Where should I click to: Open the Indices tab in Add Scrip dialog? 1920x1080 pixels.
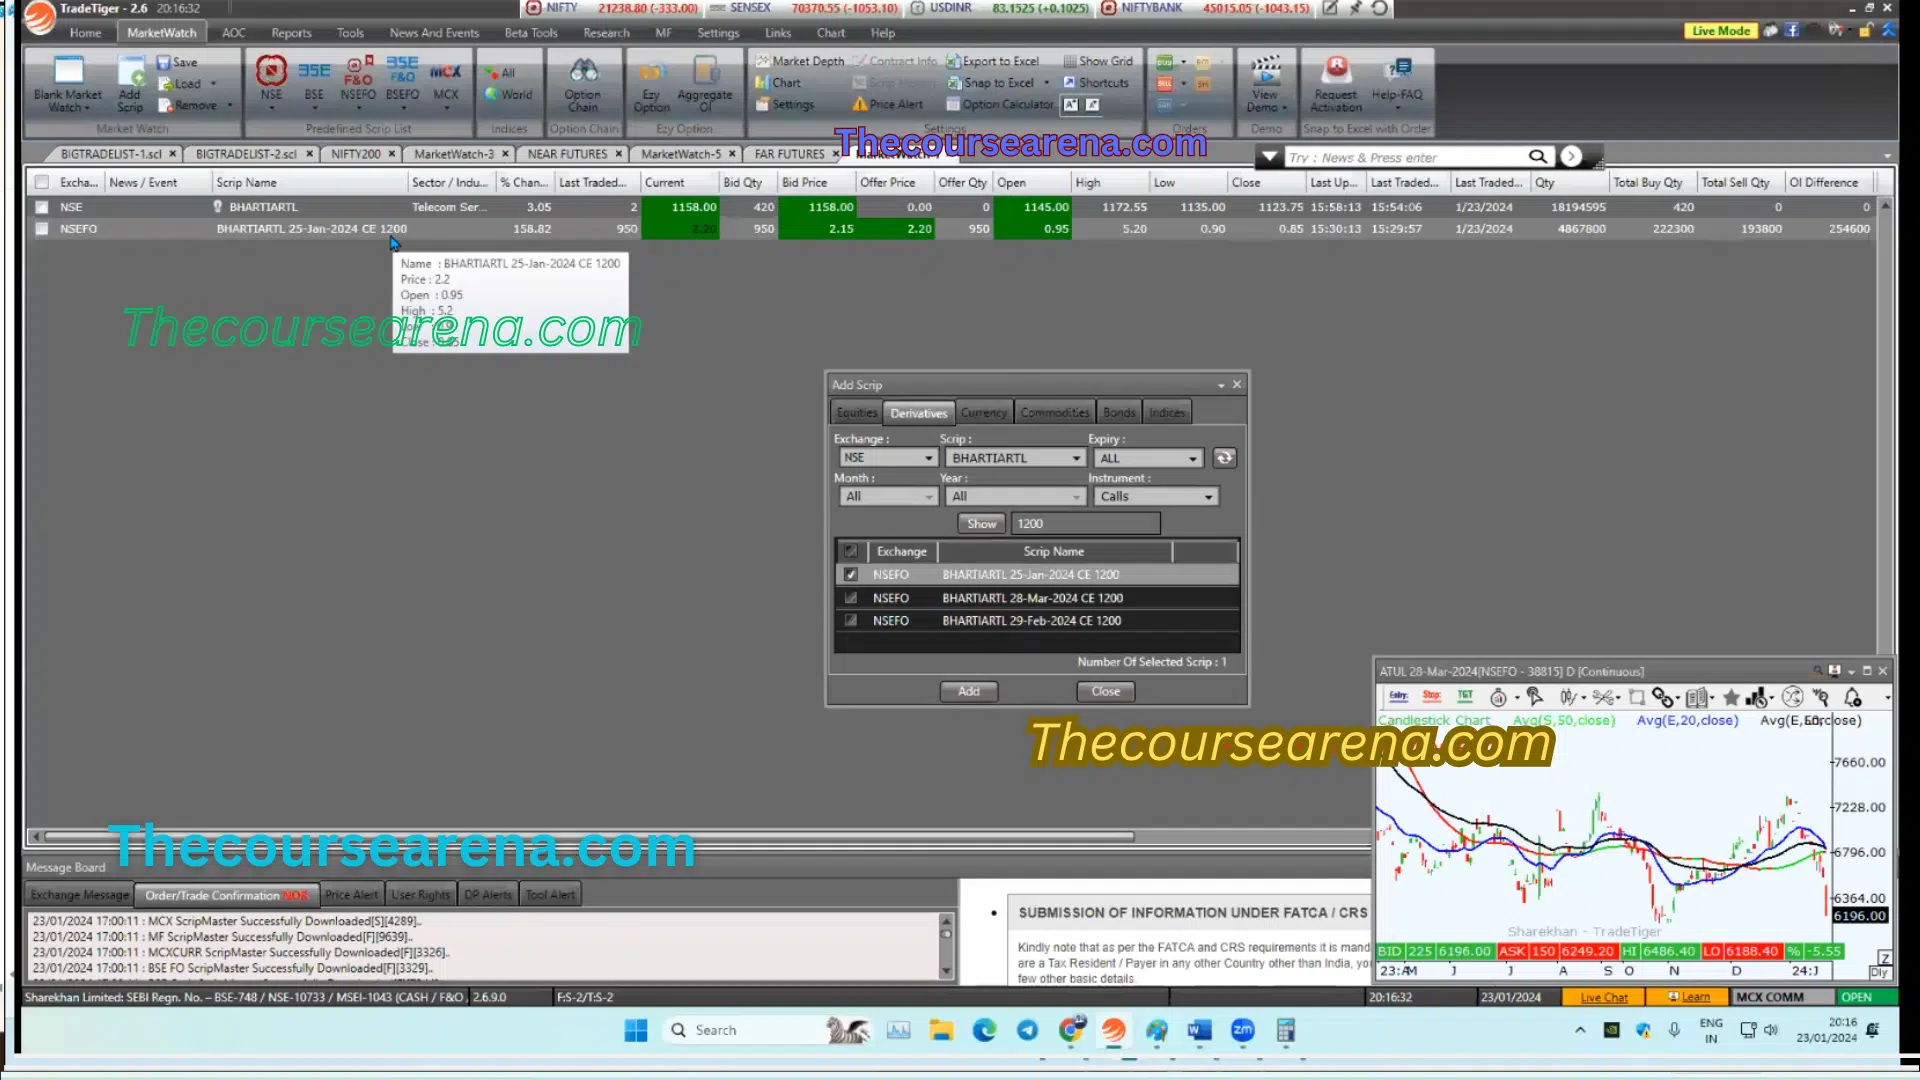pyautogui.click(x=1167, y=413)
